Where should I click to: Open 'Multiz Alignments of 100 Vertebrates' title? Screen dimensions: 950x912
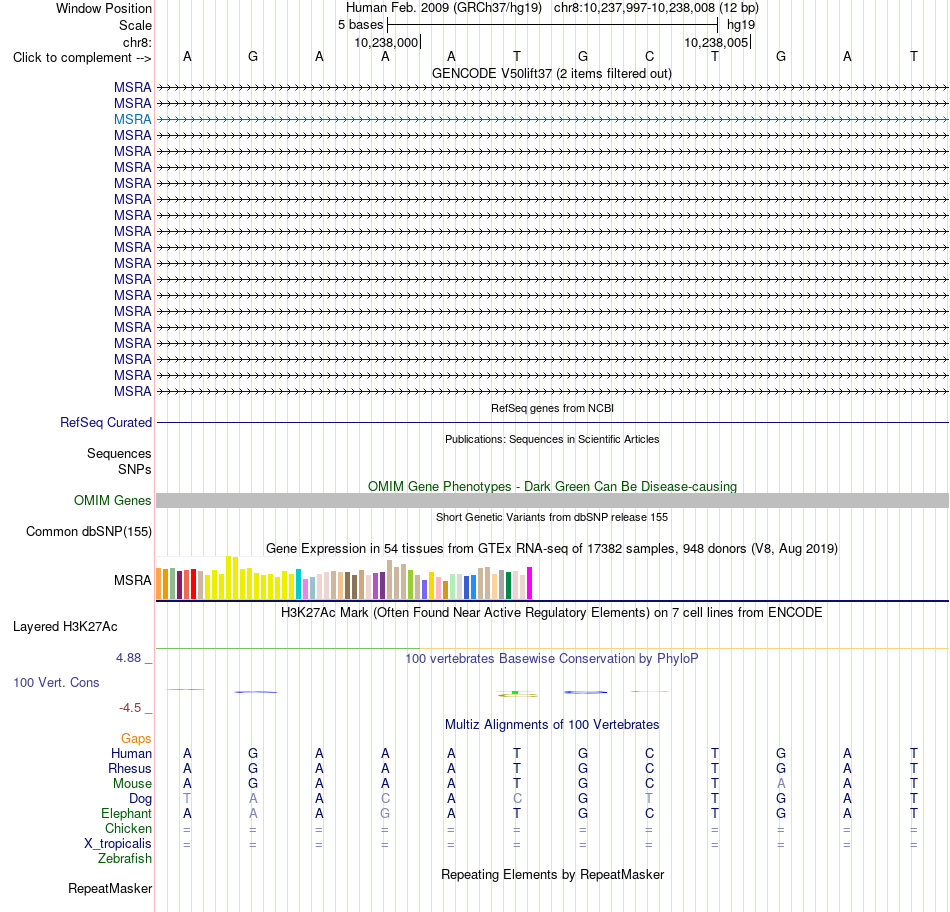point(552,725)
